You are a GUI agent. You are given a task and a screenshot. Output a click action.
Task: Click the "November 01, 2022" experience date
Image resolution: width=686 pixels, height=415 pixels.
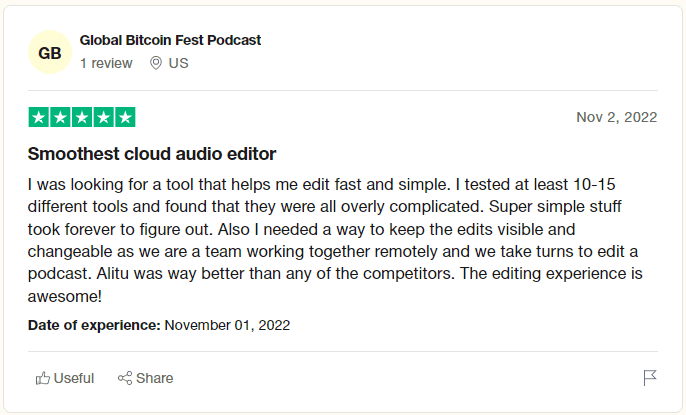coord(227,325)
